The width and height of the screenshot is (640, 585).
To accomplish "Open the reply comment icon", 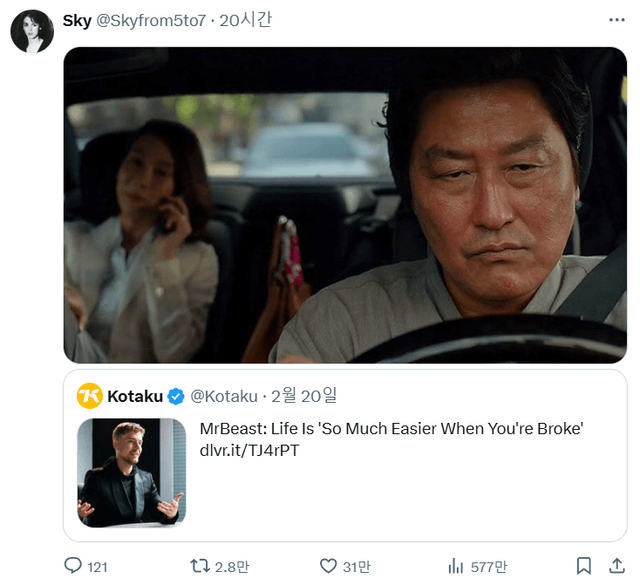I will pos(73,566).
